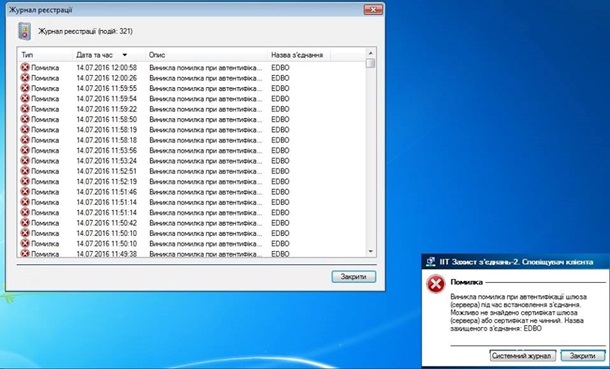Click the 'Опис' column header
610x369 pixels.
point(206,55)
